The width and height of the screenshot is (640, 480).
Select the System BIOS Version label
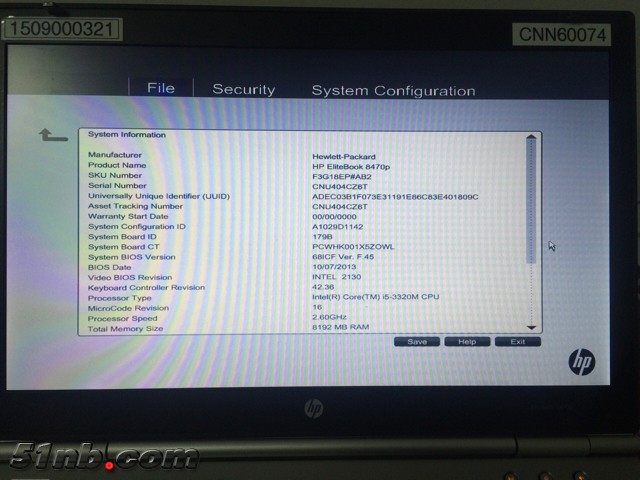click(x=131, y=257)
